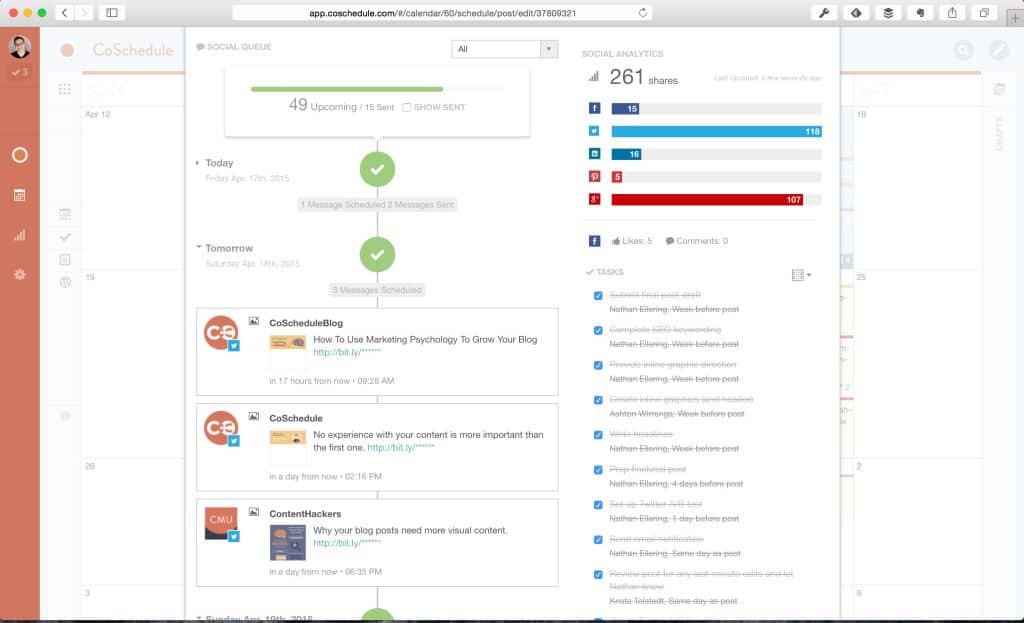Collapse the Tomorrow section
Viewport: 1024px width, 623px height.
pyautogui.click(x=198, y=248)
